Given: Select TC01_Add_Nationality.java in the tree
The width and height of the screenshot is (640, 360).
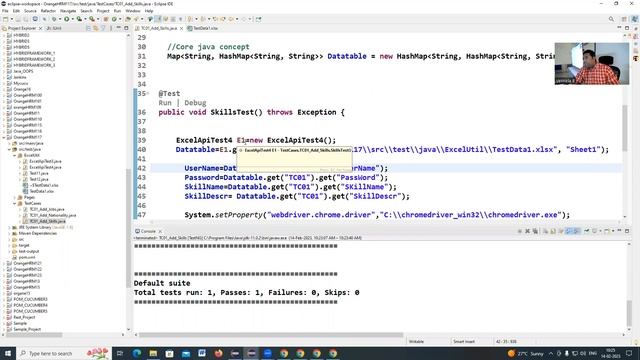Looking at the screenshot, I should [x=53, y=215].
